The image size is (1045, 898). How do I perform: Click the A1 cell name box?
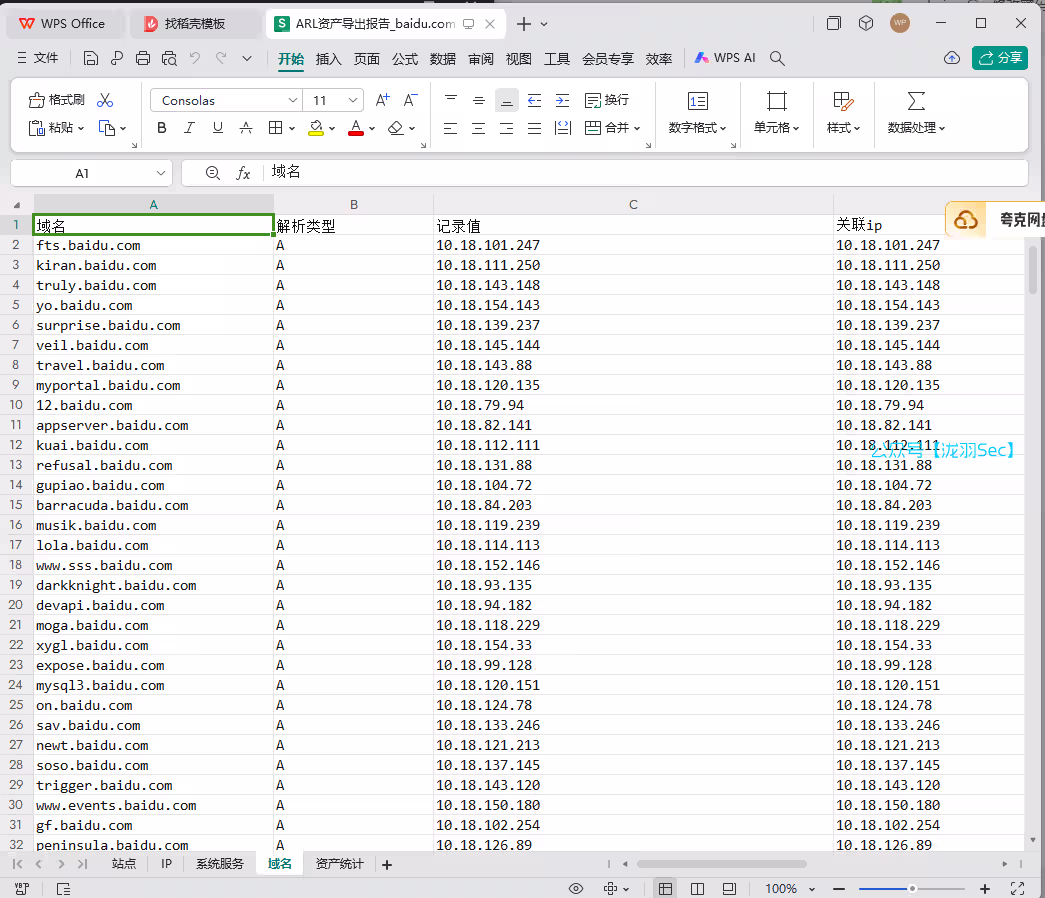coord(83,173)
